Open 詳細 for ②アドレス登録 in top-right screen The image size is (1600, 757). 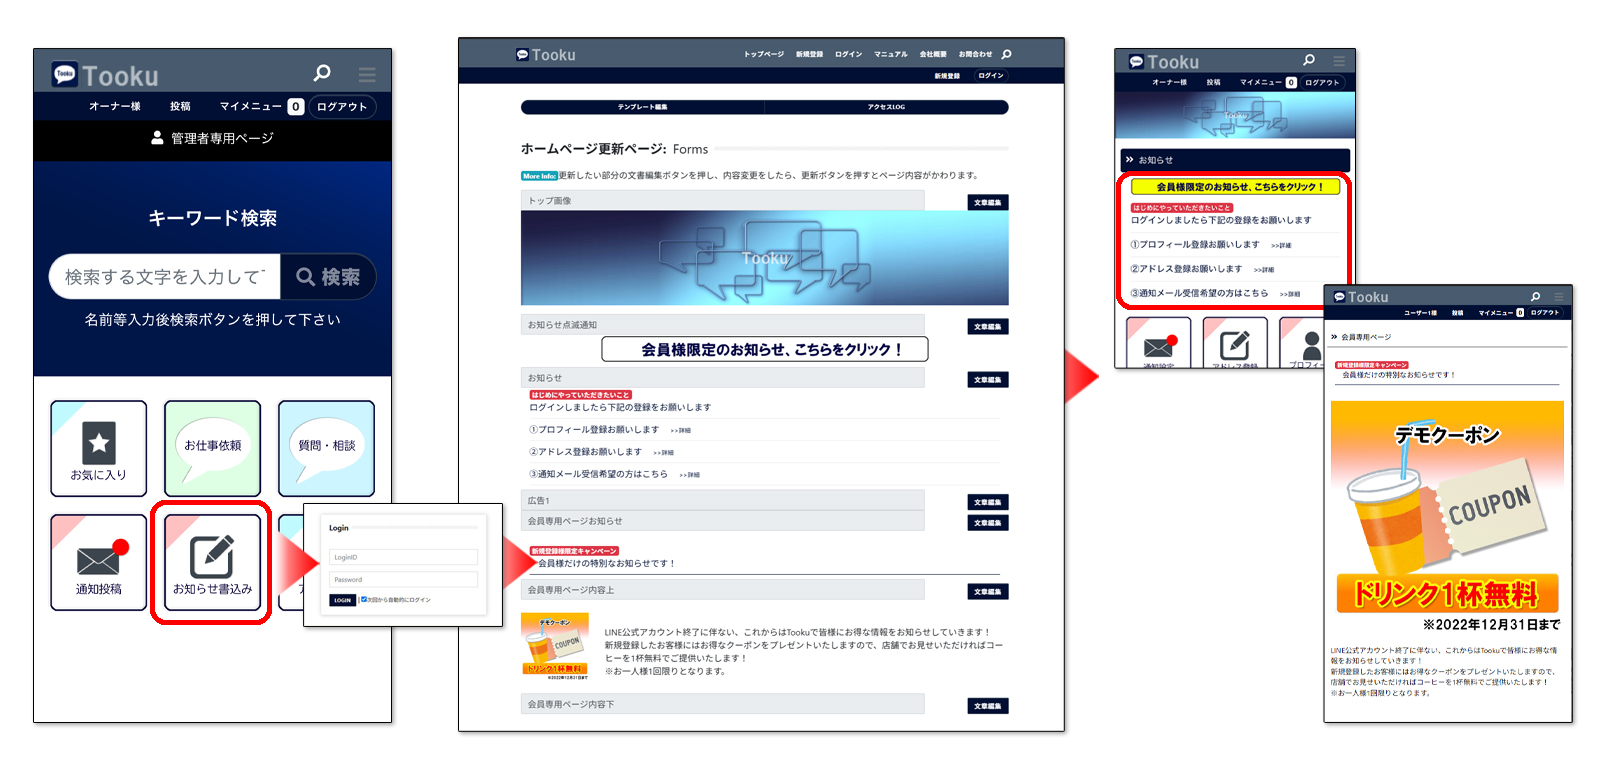tap(1264, 270)
